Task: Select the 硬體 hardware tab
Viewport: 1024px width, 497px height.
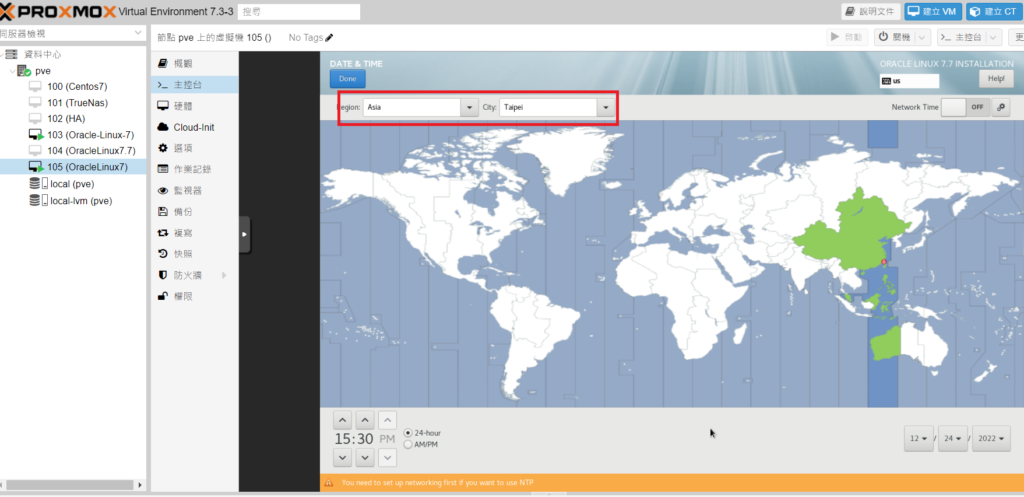Action: 182,105
